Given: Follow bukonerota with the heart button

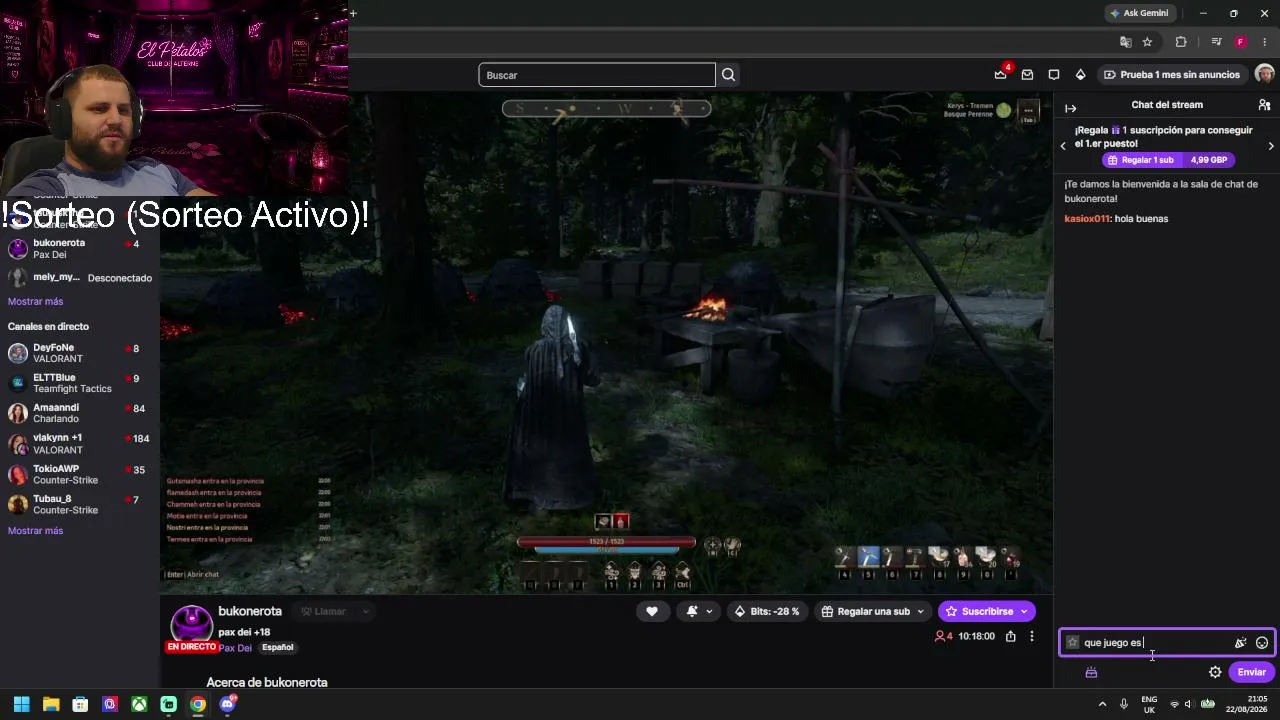Looking at the screenshot, I should (x=652, y=611).
